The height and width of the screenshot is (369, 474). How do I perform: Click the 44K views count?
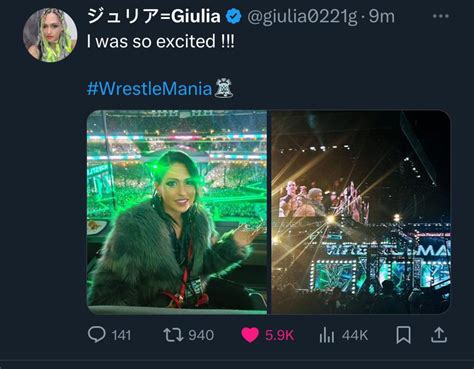click(x=355, y=335)
